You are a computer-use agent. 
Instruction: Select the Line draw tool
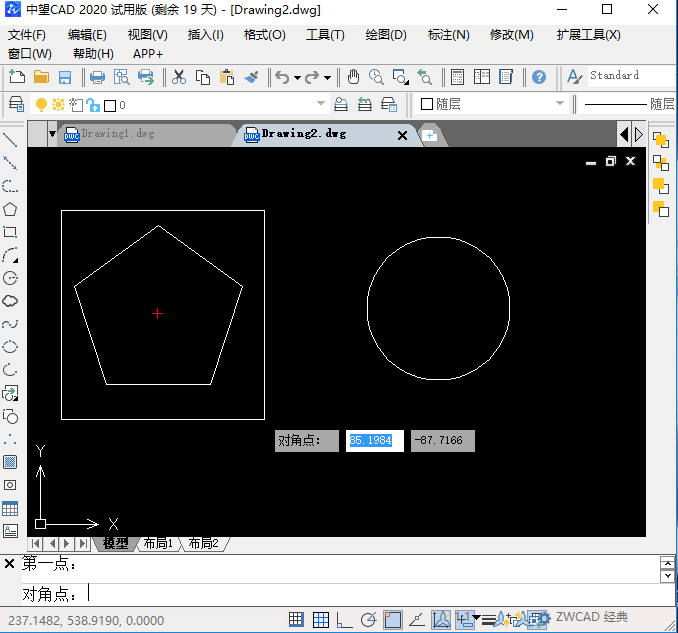[x=10, y=140]
